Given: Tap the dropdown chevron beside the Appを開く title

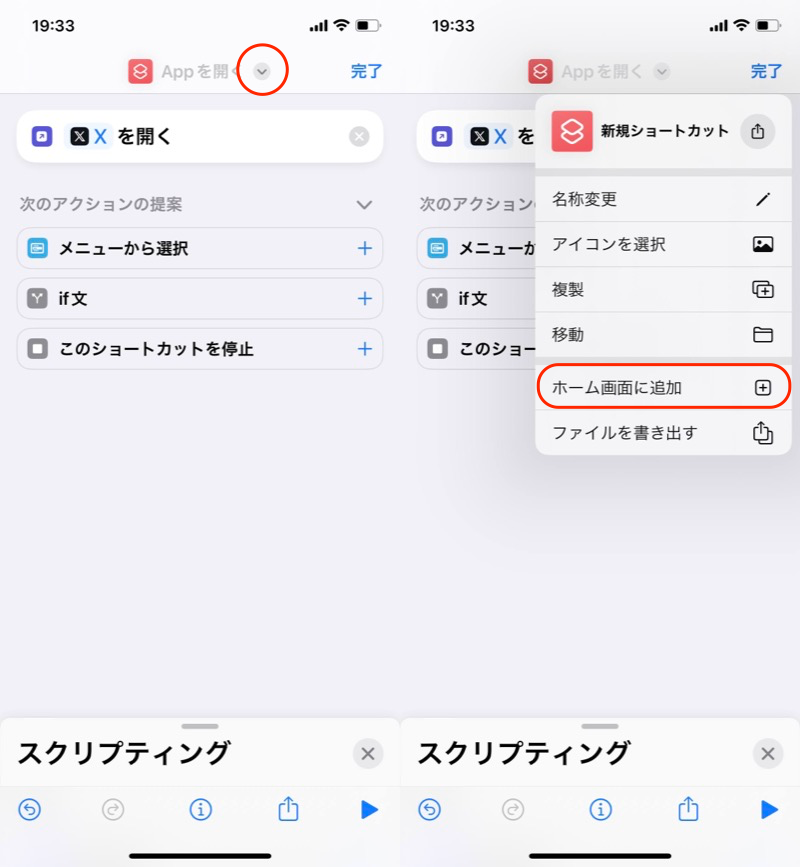Looking at the screenshot, I should tap(262, 72).
